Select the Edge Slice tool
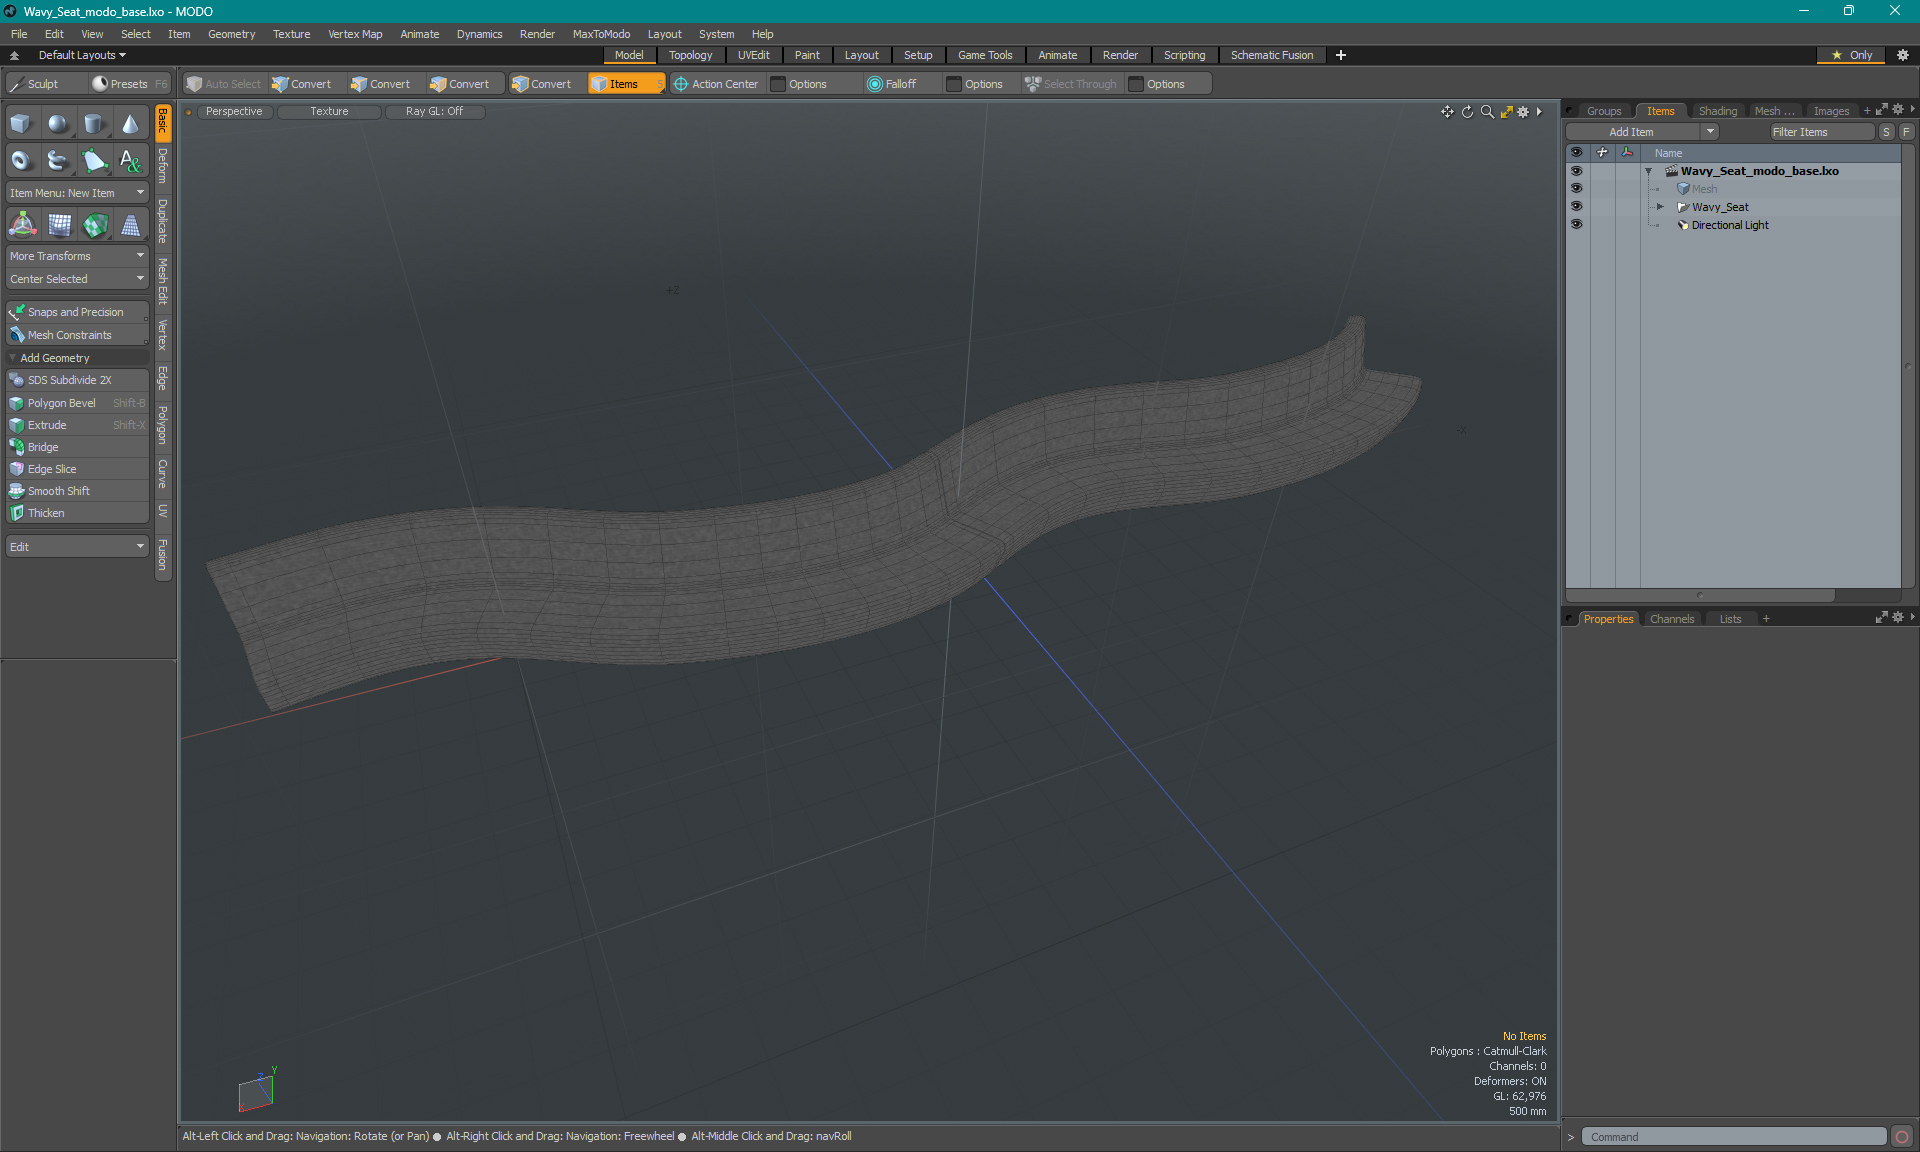Screen dimensions: 1920x1152 point(52,468)
